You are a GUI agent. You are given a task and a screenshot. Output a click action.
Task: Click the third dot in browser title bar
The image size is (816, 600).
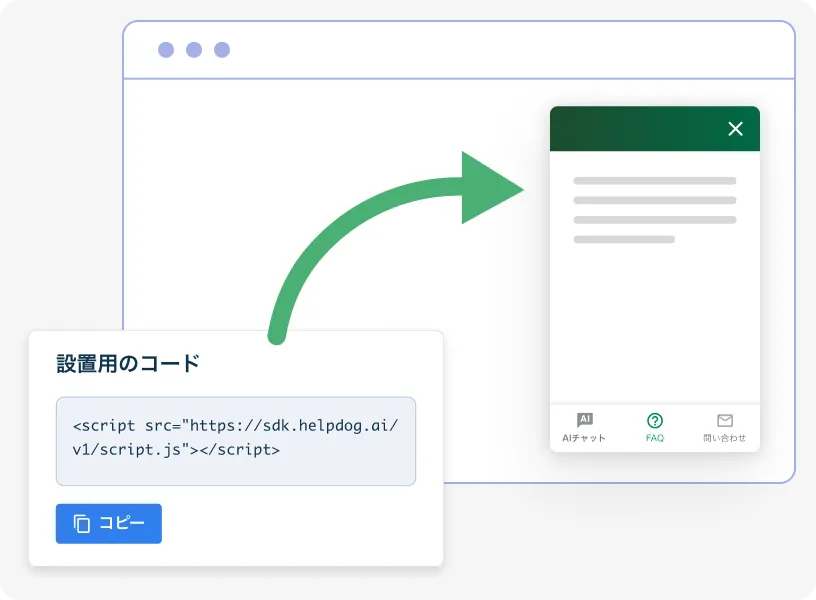(222, 50)
